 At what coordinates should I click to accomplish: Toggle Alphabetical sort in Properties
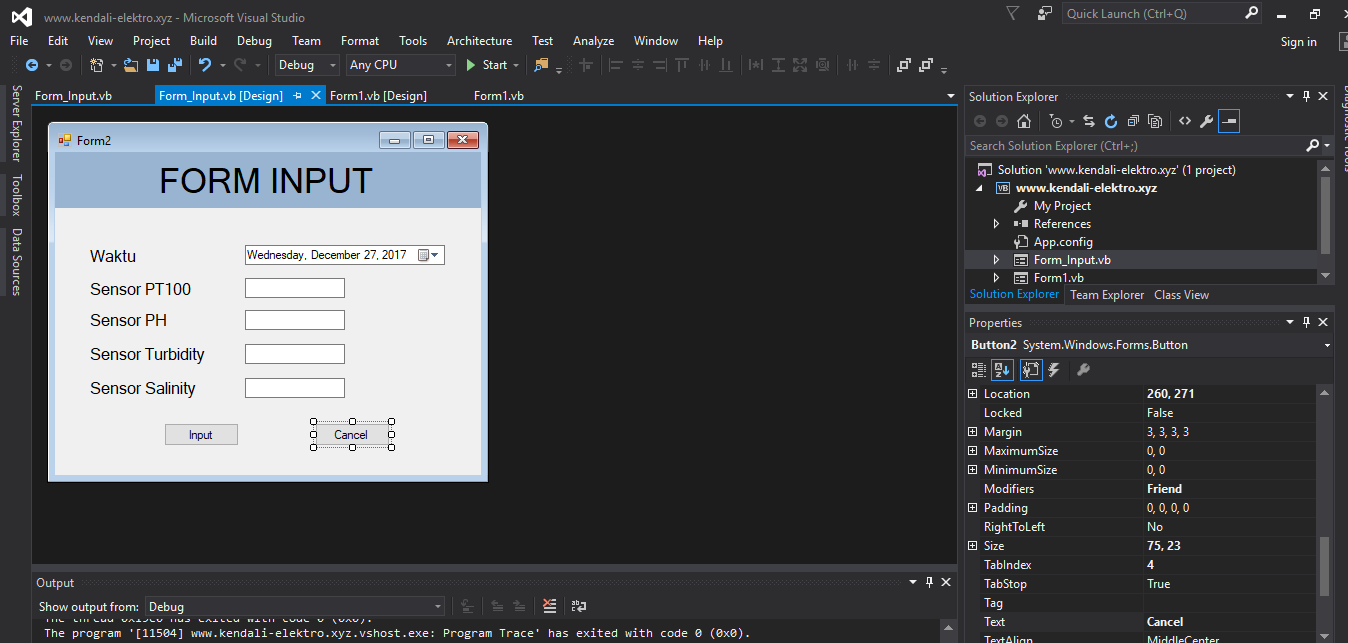click(x=1002, y=370)
